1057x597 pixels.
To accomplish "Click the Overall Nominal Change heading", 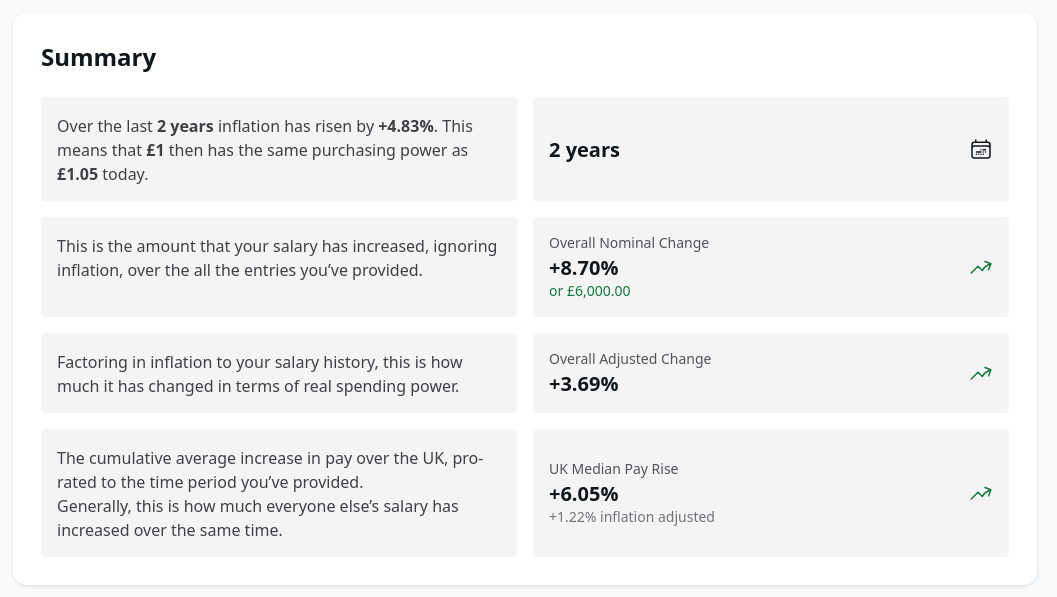I will tap(629, 243).
